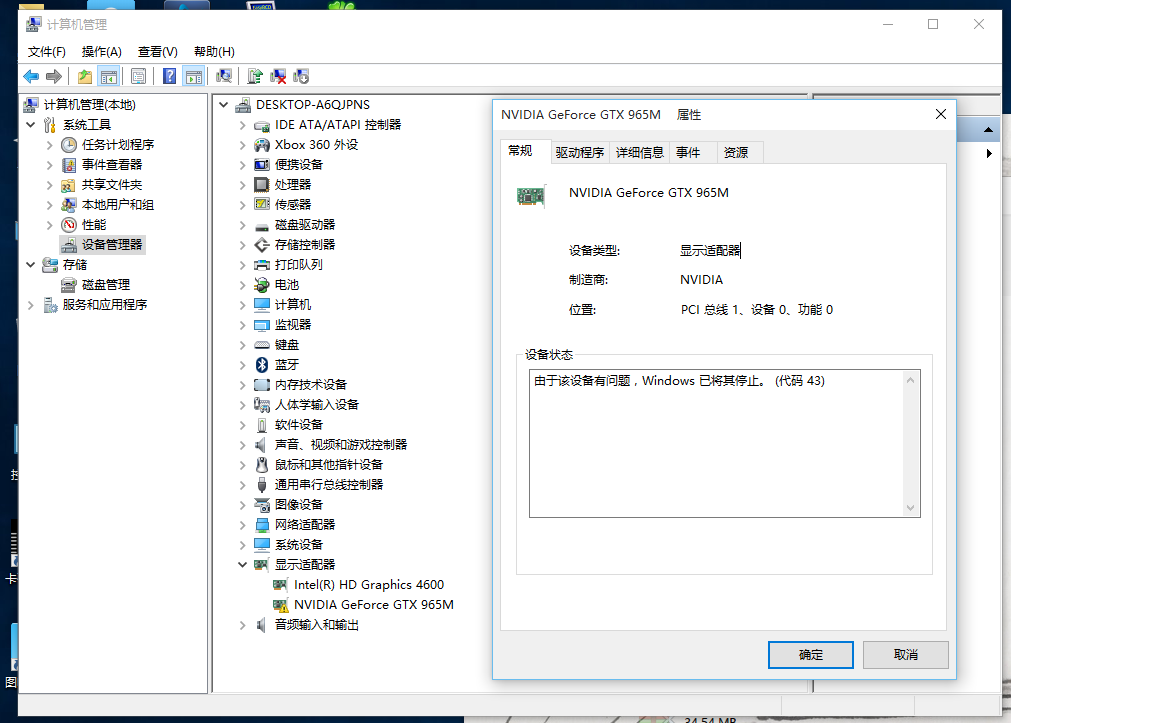Select Disk Management 磁盘管理

[x=106, y=284]
